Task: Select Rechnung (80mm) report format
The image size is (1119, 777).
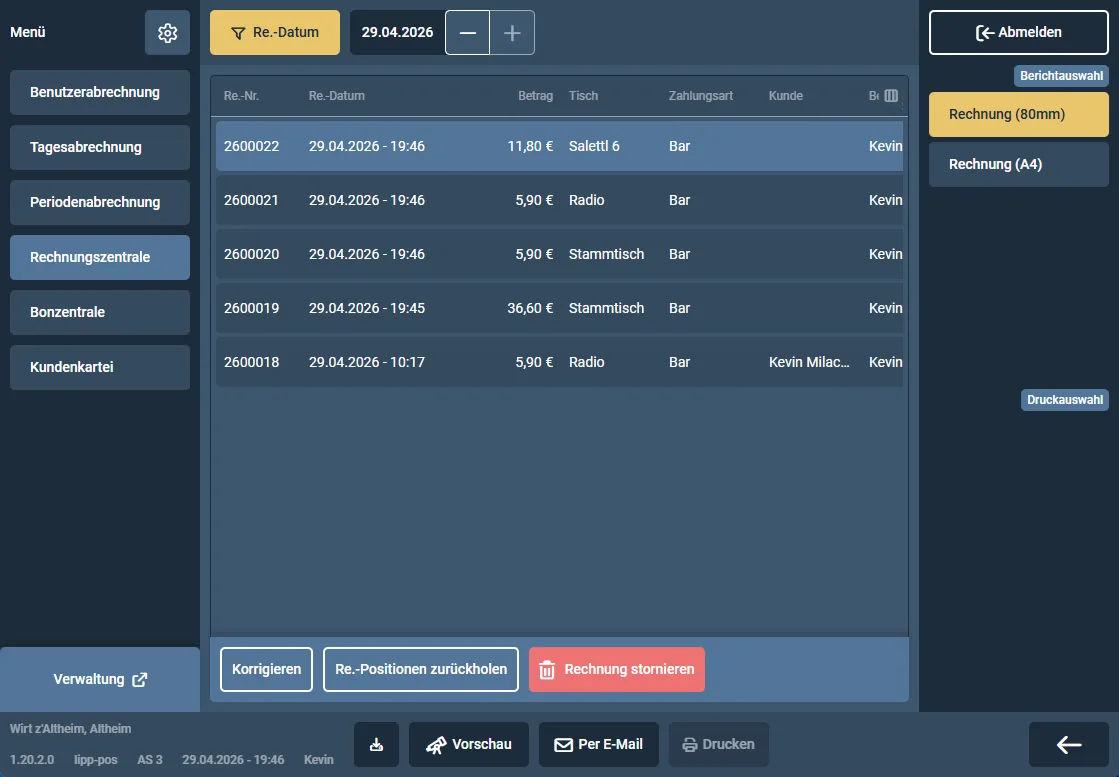Action: pos(1018,114)
